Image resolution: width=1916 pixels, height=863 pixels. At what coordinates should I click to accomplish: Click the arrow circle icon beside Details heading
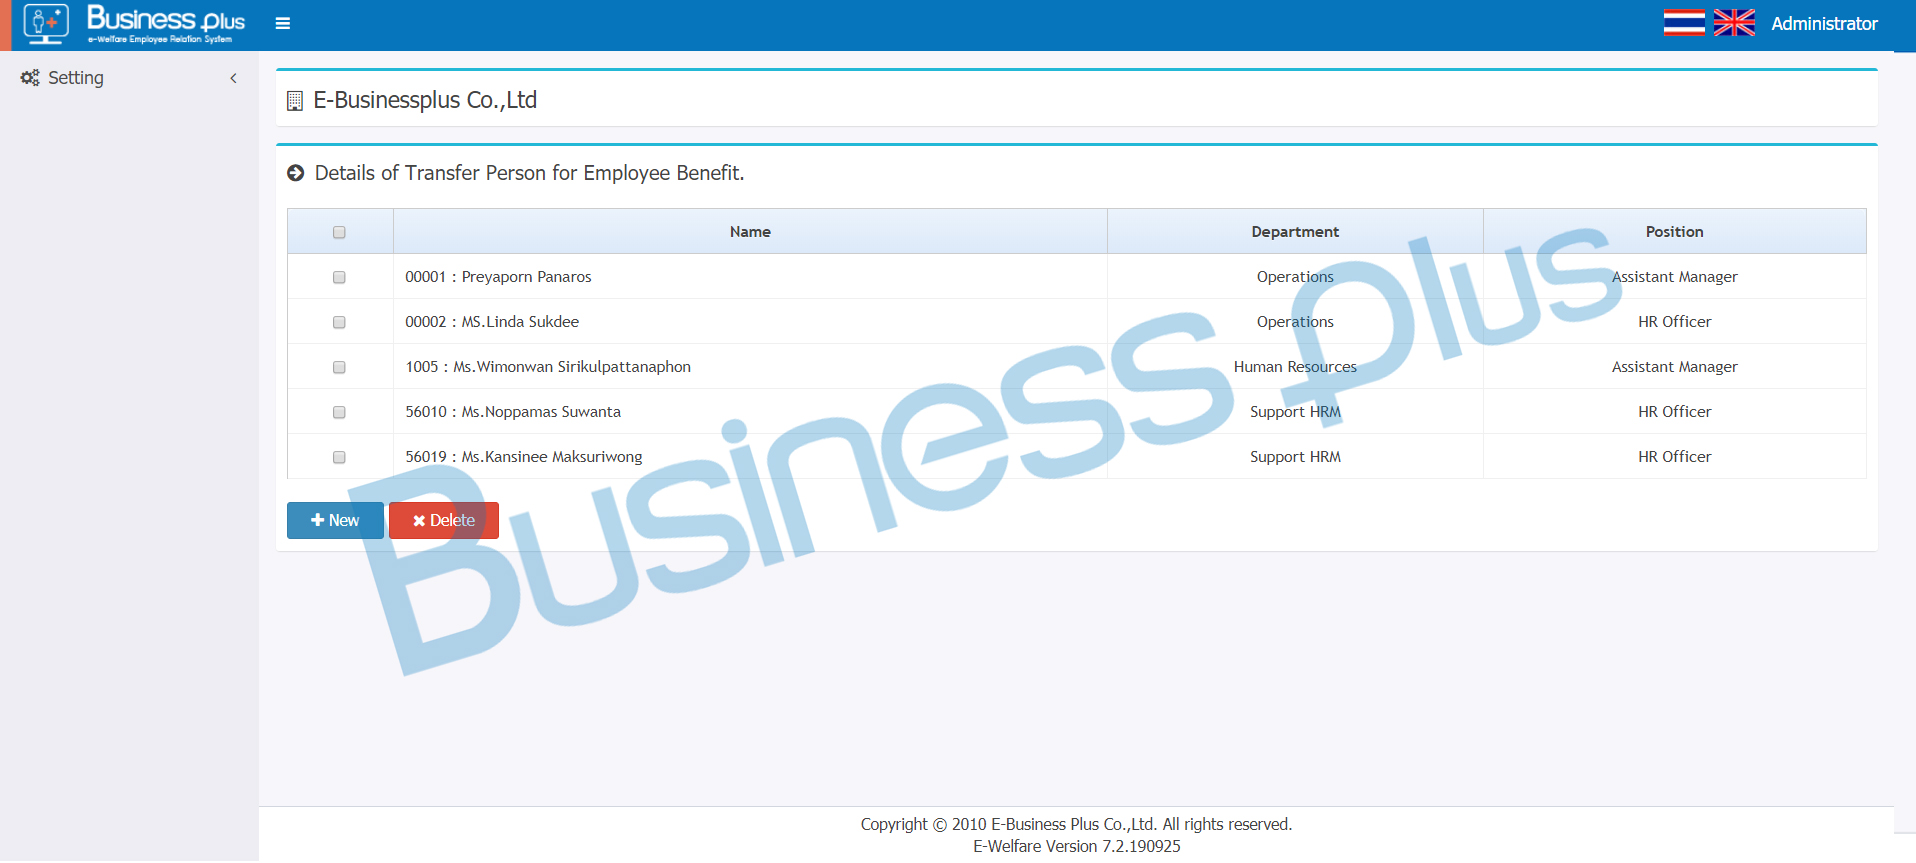pos(296,173)
